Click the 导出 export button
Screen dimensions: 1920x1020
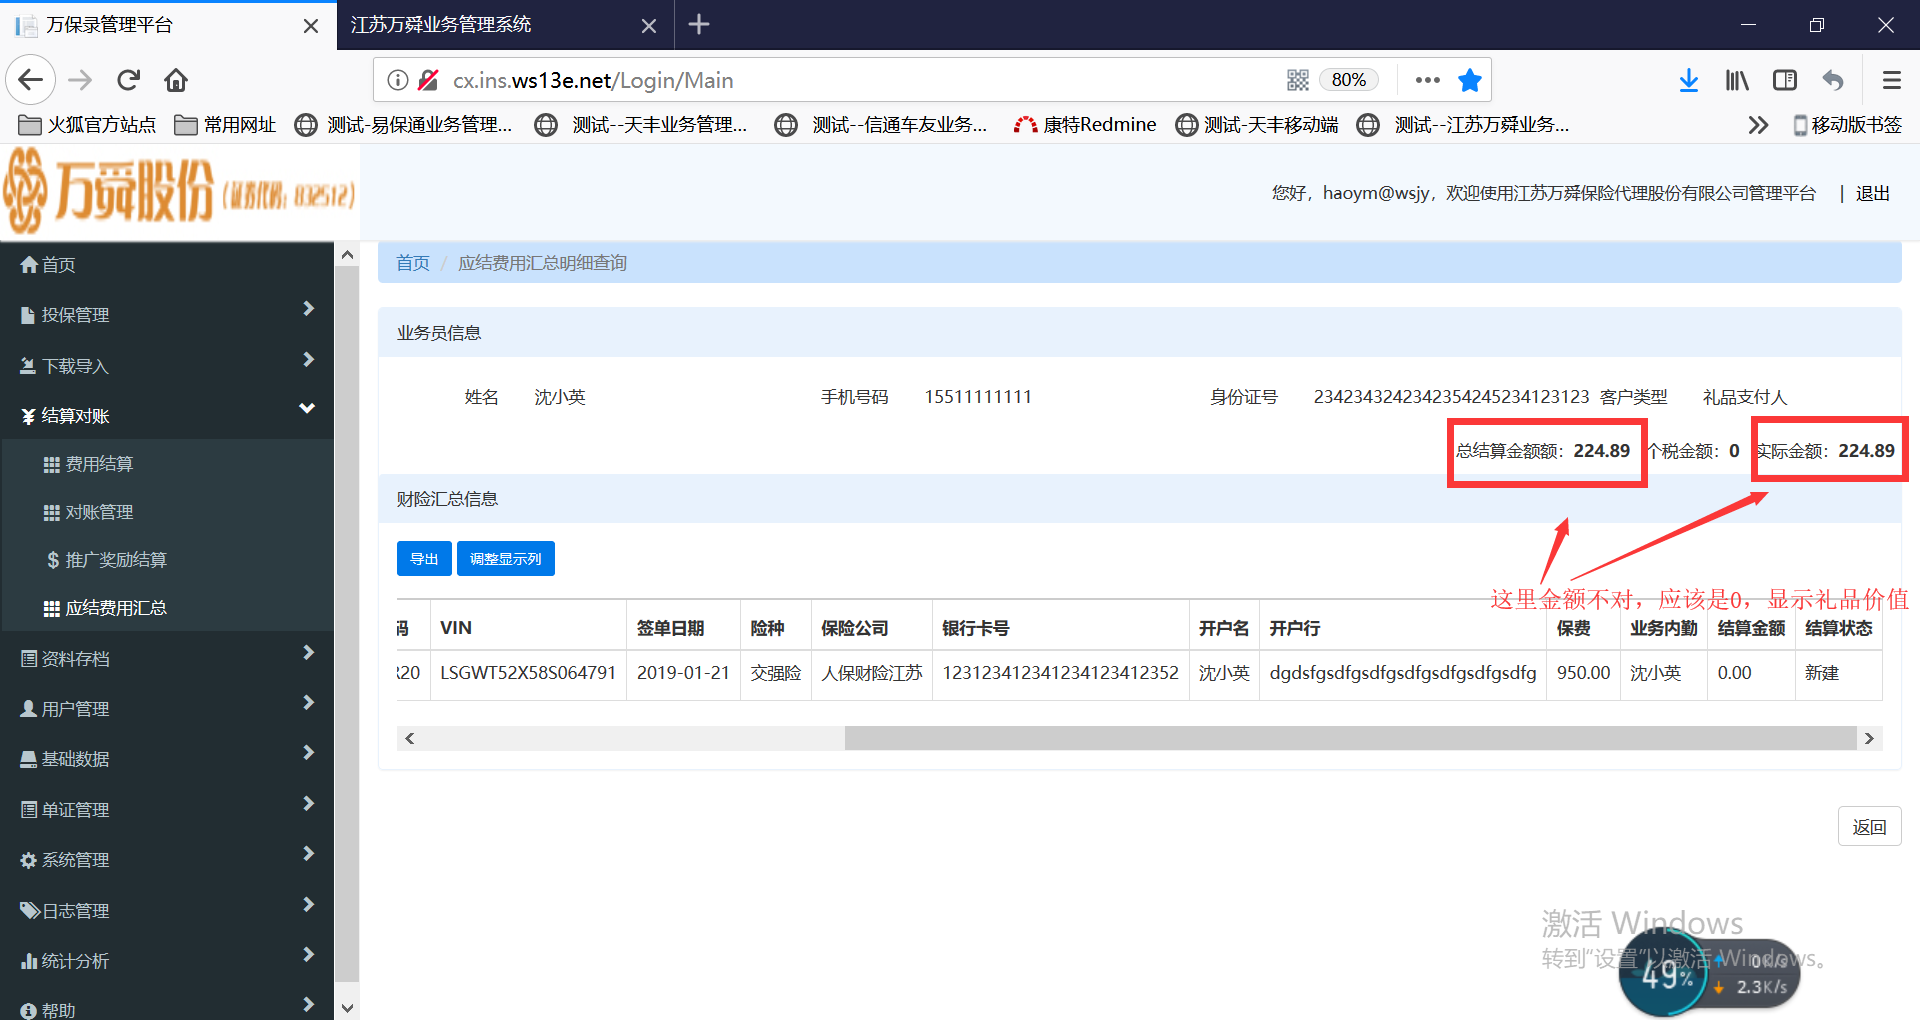coord(424,559)
